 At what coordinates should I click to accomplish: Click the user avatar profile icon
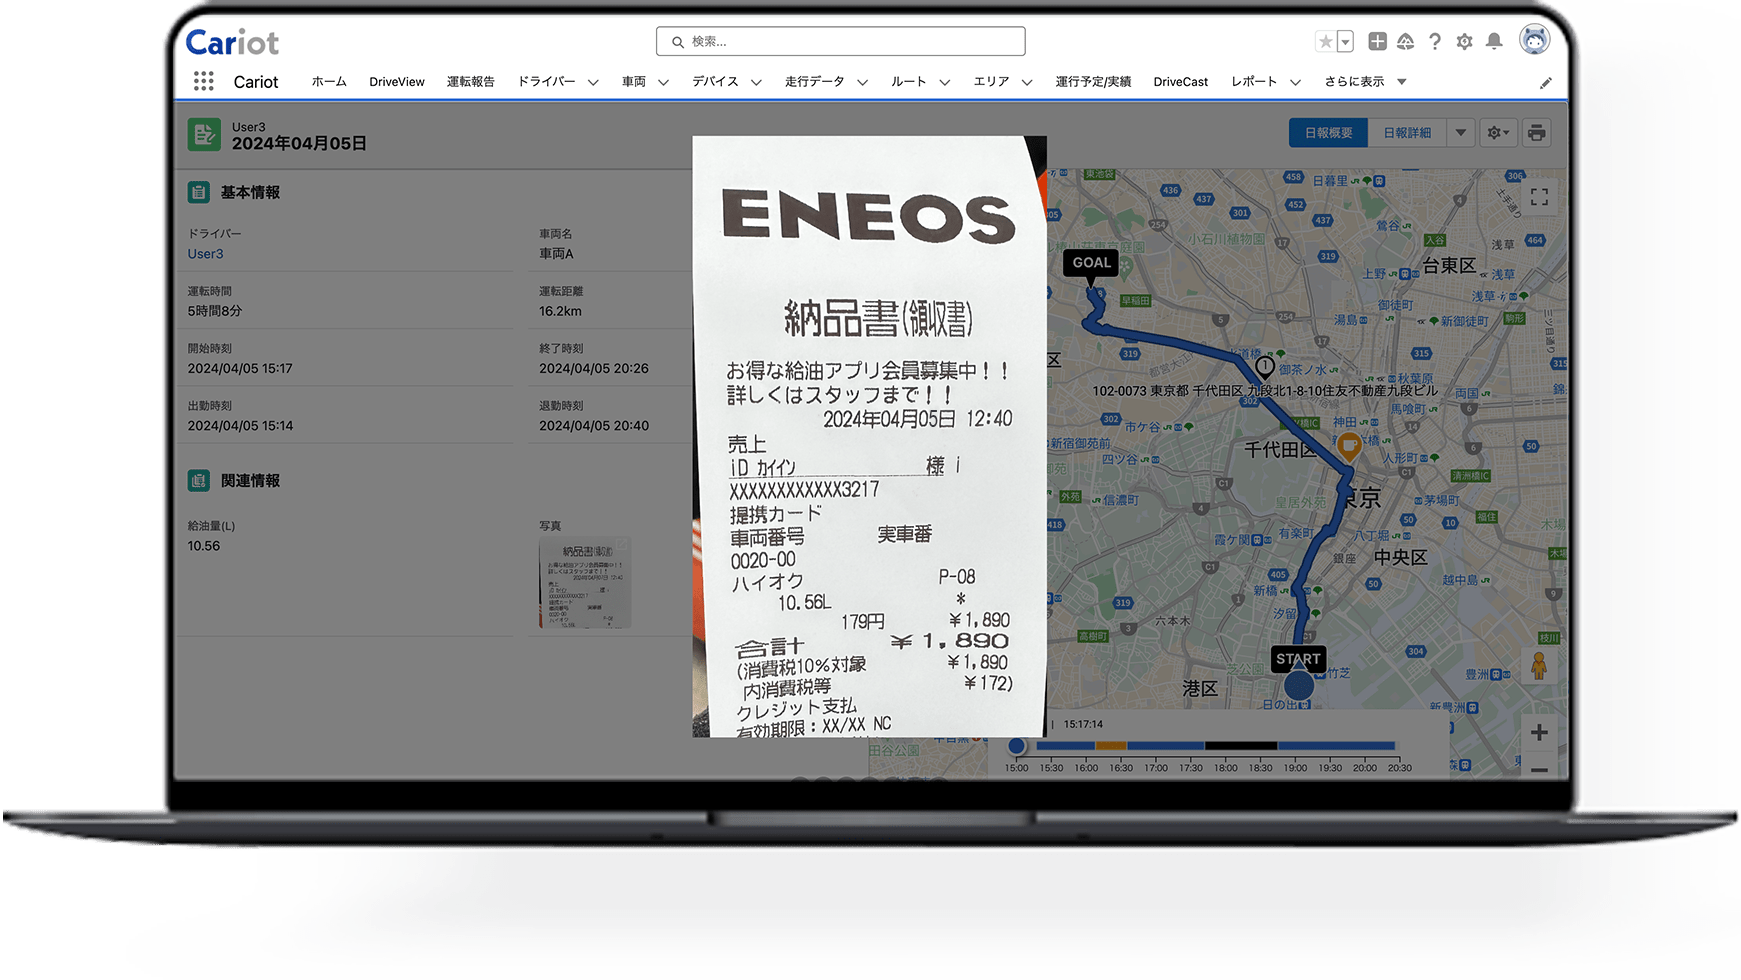(x=1534, y=40)
